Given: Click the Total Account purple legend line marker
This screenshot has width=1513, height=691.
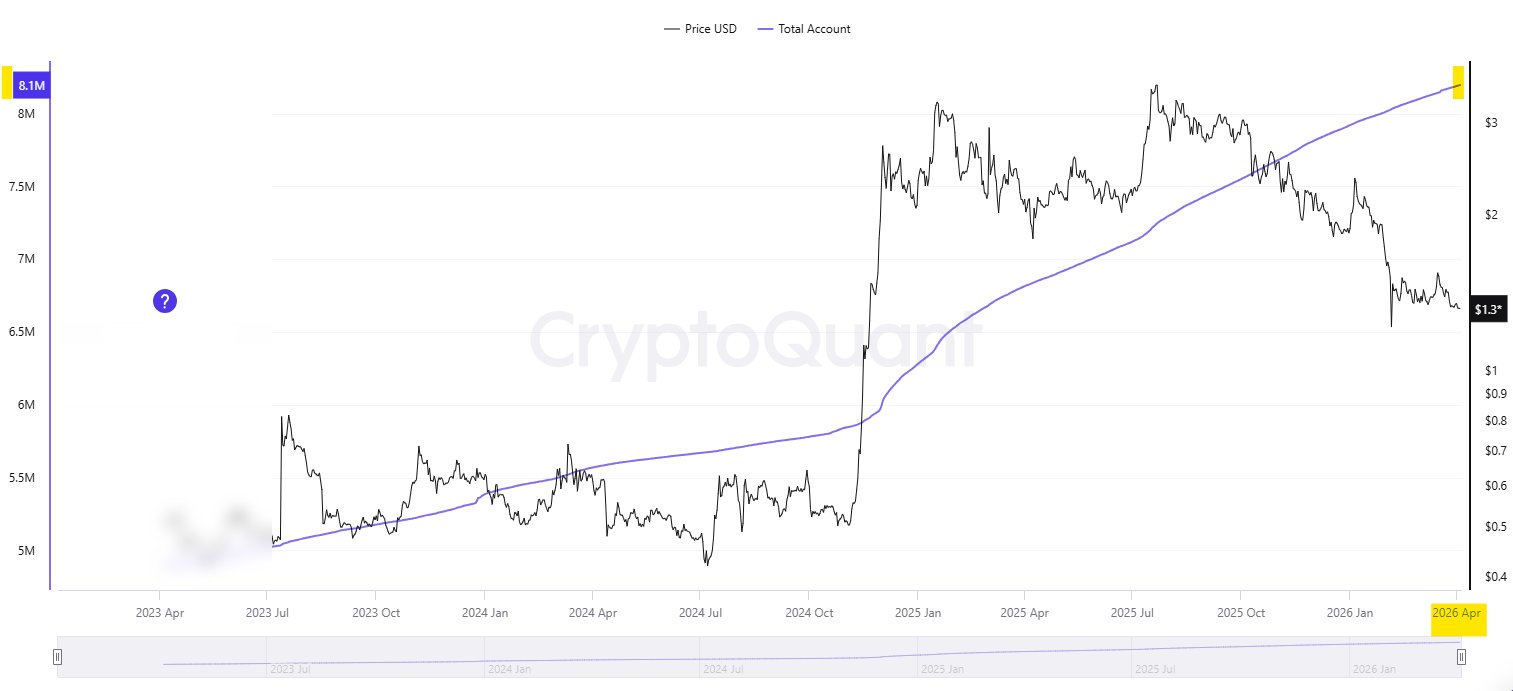Looking at the screenshot, I should pyautogui.click(x=766, y=29).
